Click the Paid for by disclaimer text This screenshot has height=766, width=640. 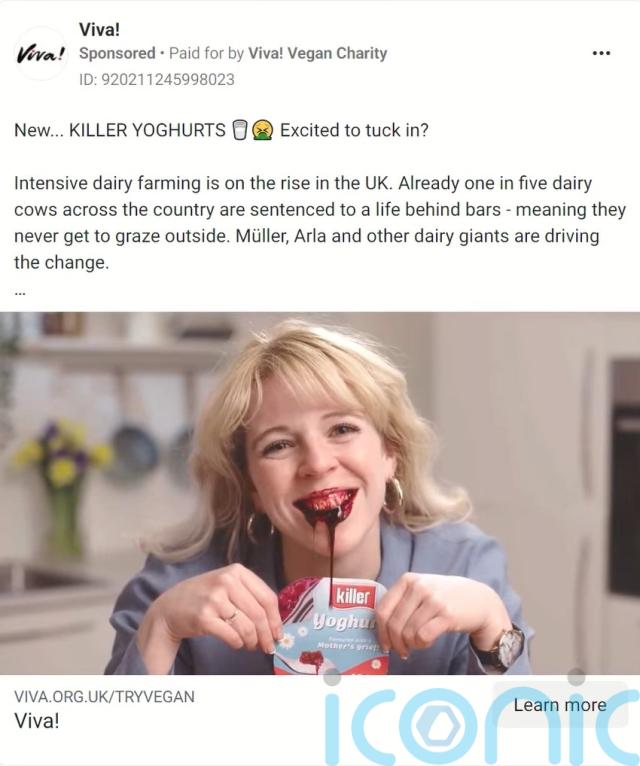click(x=206, y=53)
